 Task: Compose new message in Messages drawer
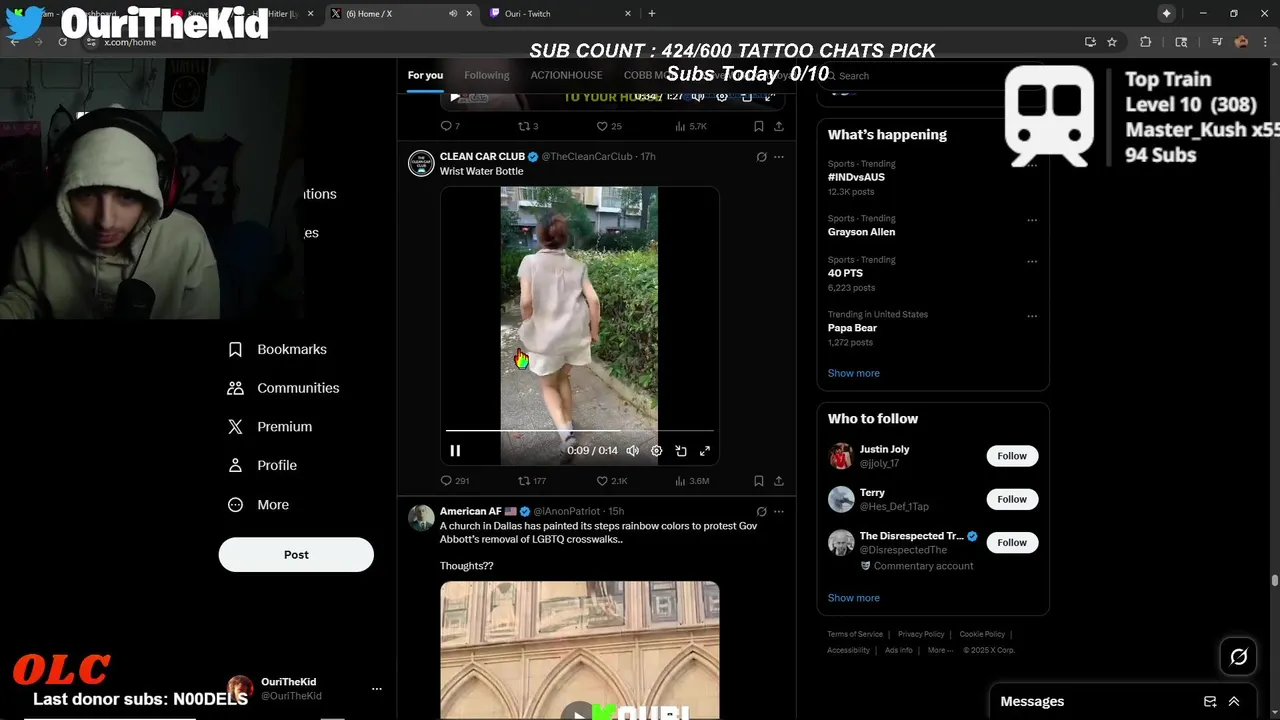1210,702
